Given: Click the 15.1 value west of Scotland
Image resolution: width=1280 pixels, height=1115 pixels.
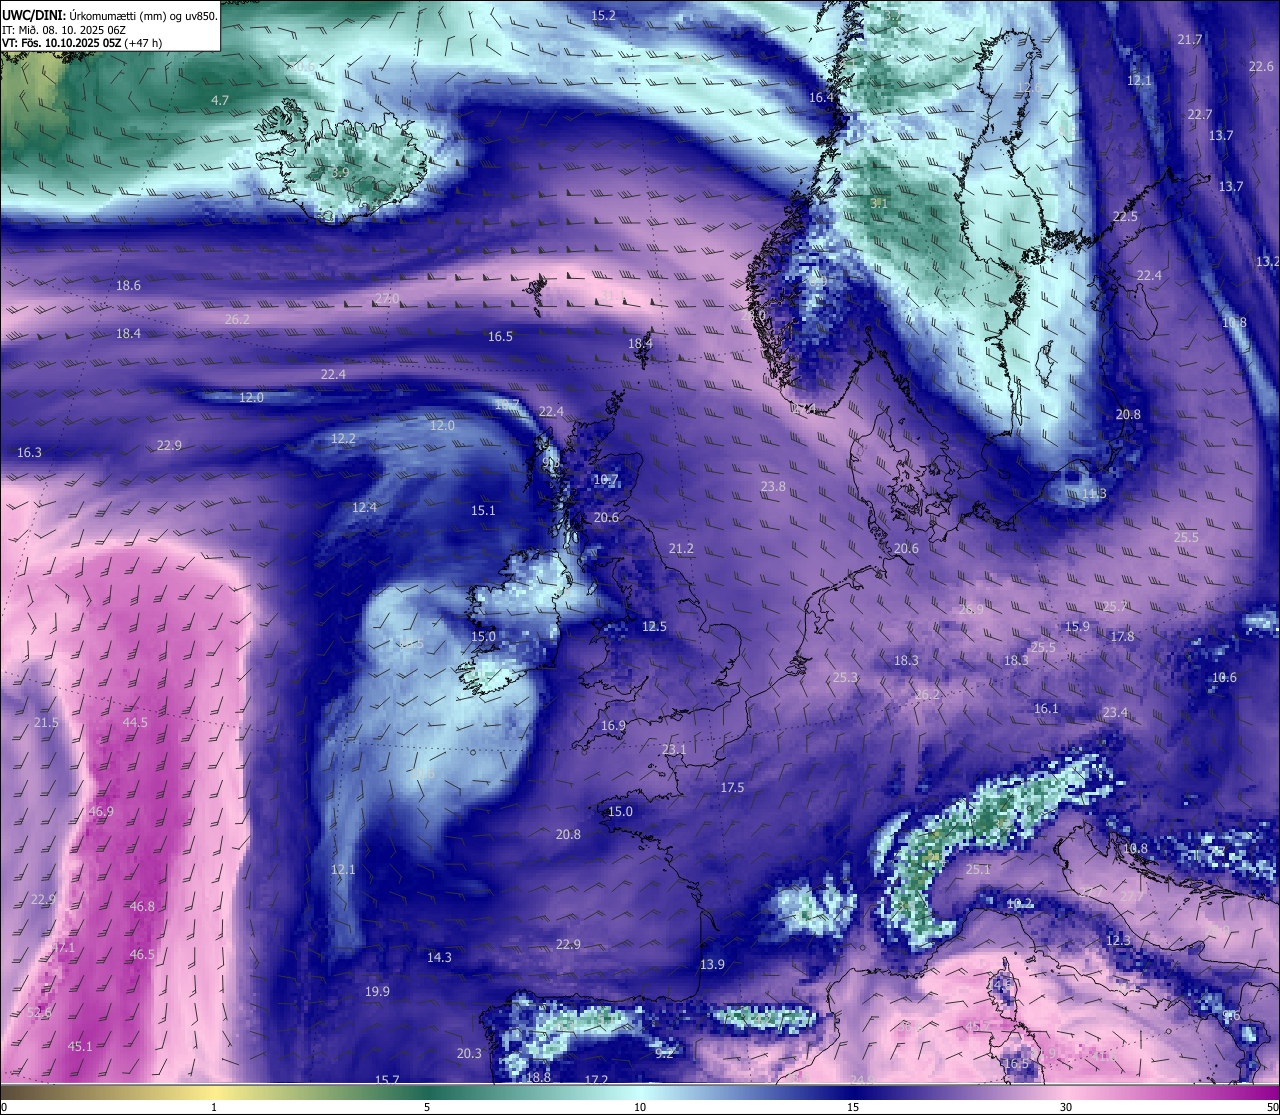Looking at the screenshot, I should click(483, 510).
